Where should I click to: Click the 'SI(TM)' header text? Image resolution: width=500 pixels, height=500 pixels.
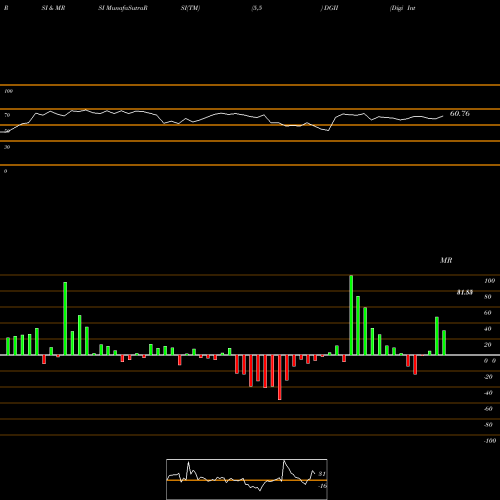[190, 8]
